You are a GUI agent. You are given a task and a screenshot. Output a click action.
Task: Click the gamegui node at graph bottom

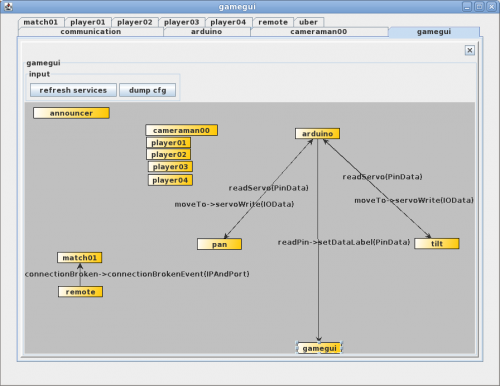pos(319,348)
